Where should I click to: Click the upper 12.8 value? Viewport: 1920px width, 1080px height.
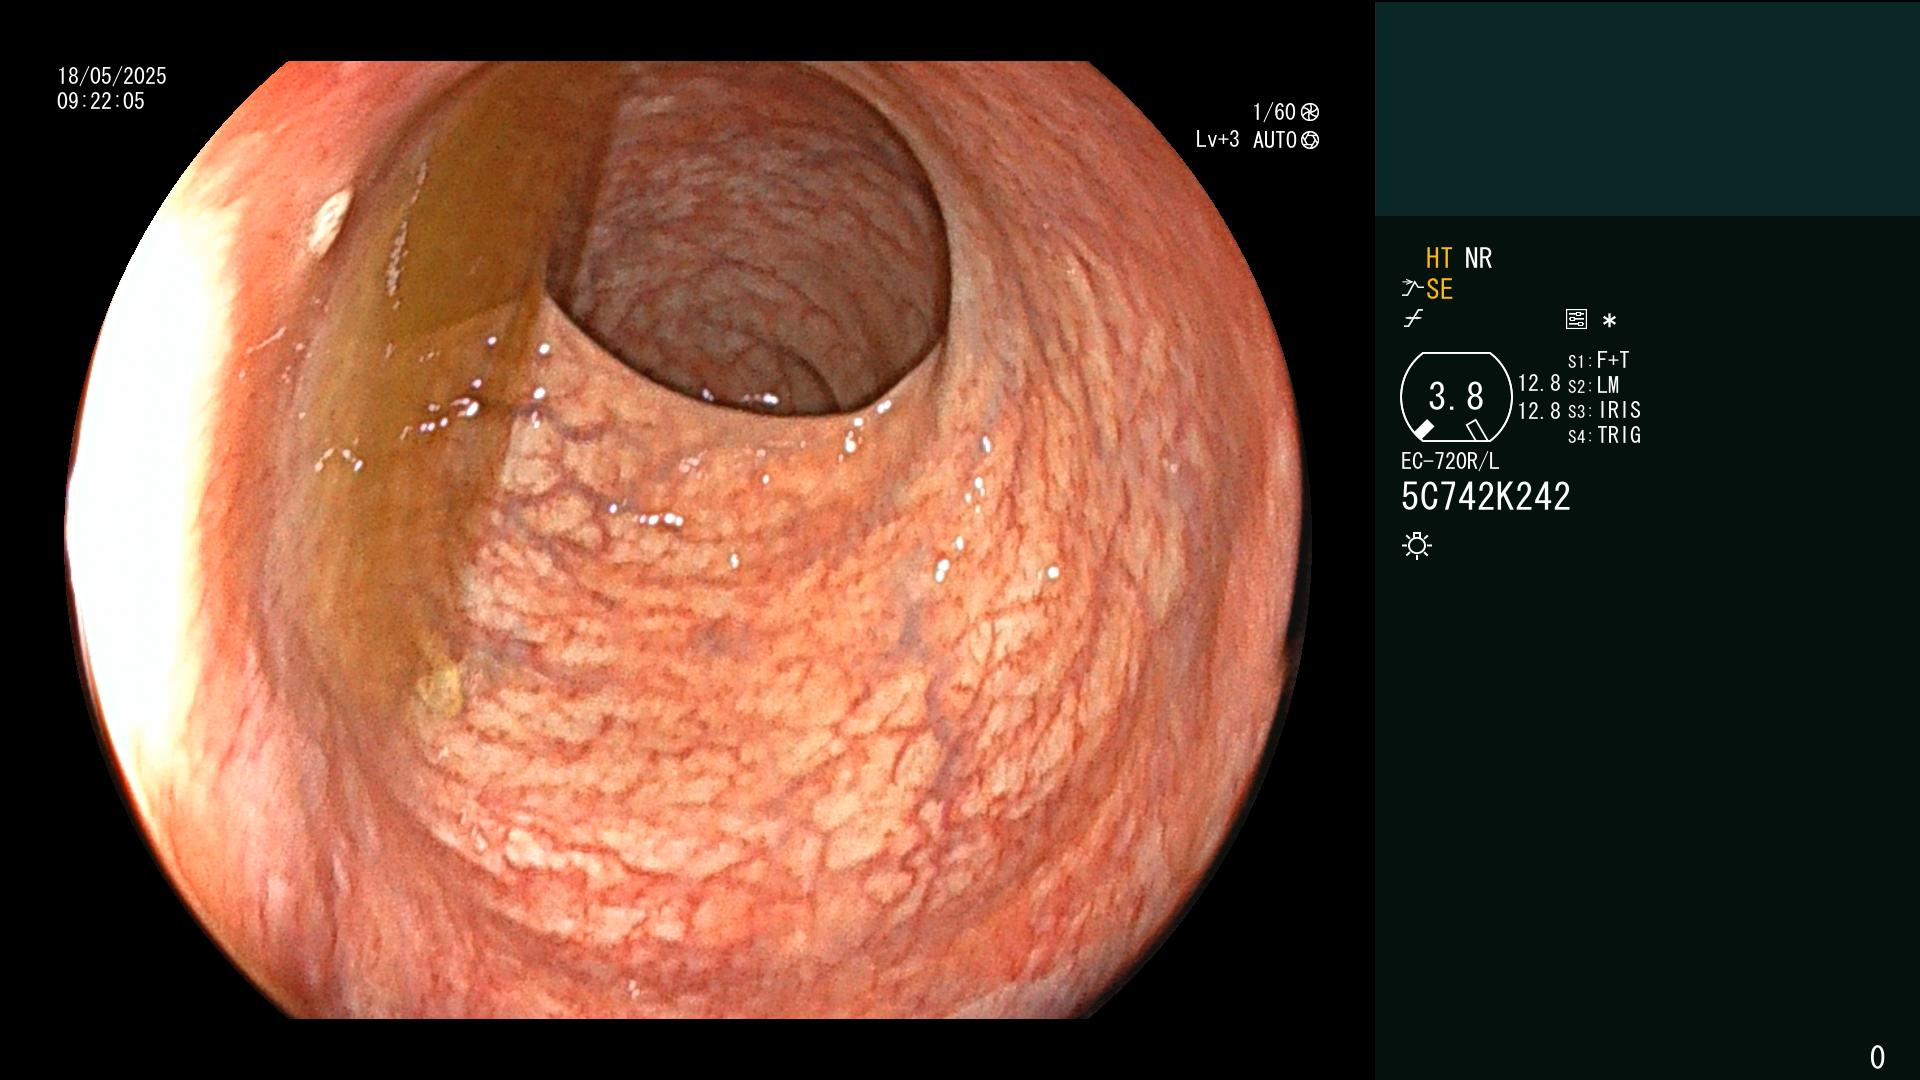(x=1539, y=383)
